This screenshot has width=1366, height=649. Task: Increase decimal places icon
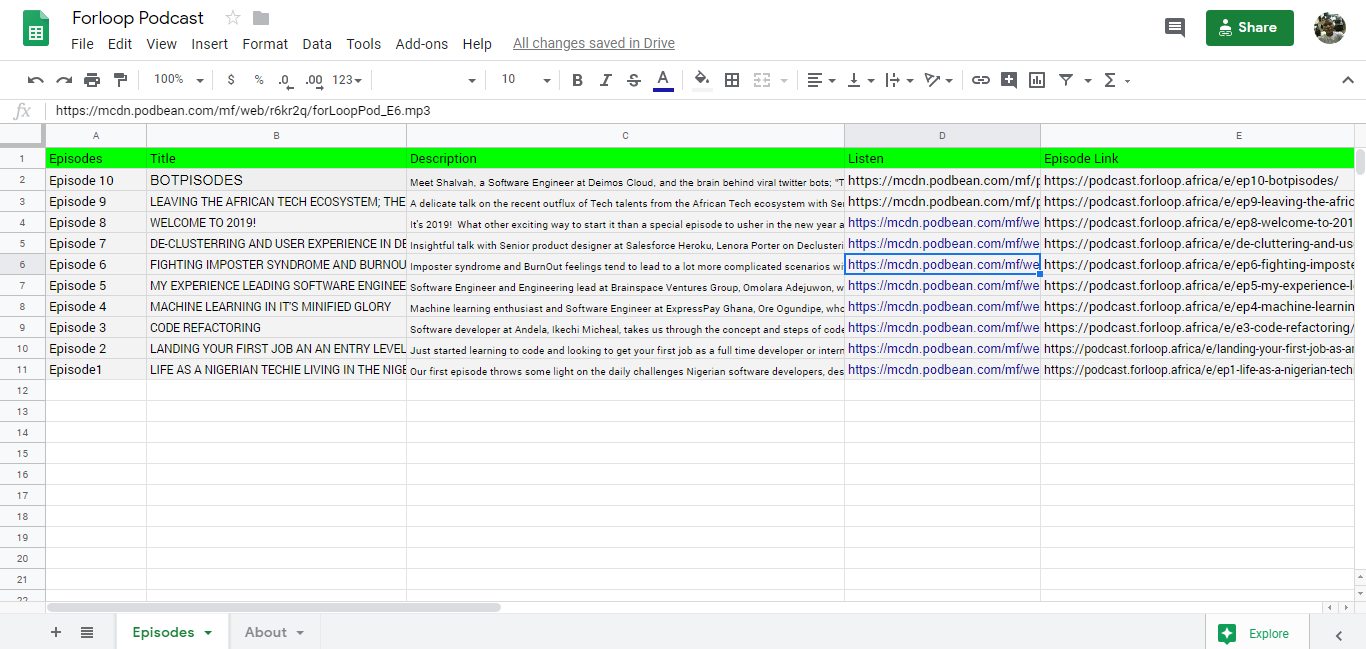(314, 80)
